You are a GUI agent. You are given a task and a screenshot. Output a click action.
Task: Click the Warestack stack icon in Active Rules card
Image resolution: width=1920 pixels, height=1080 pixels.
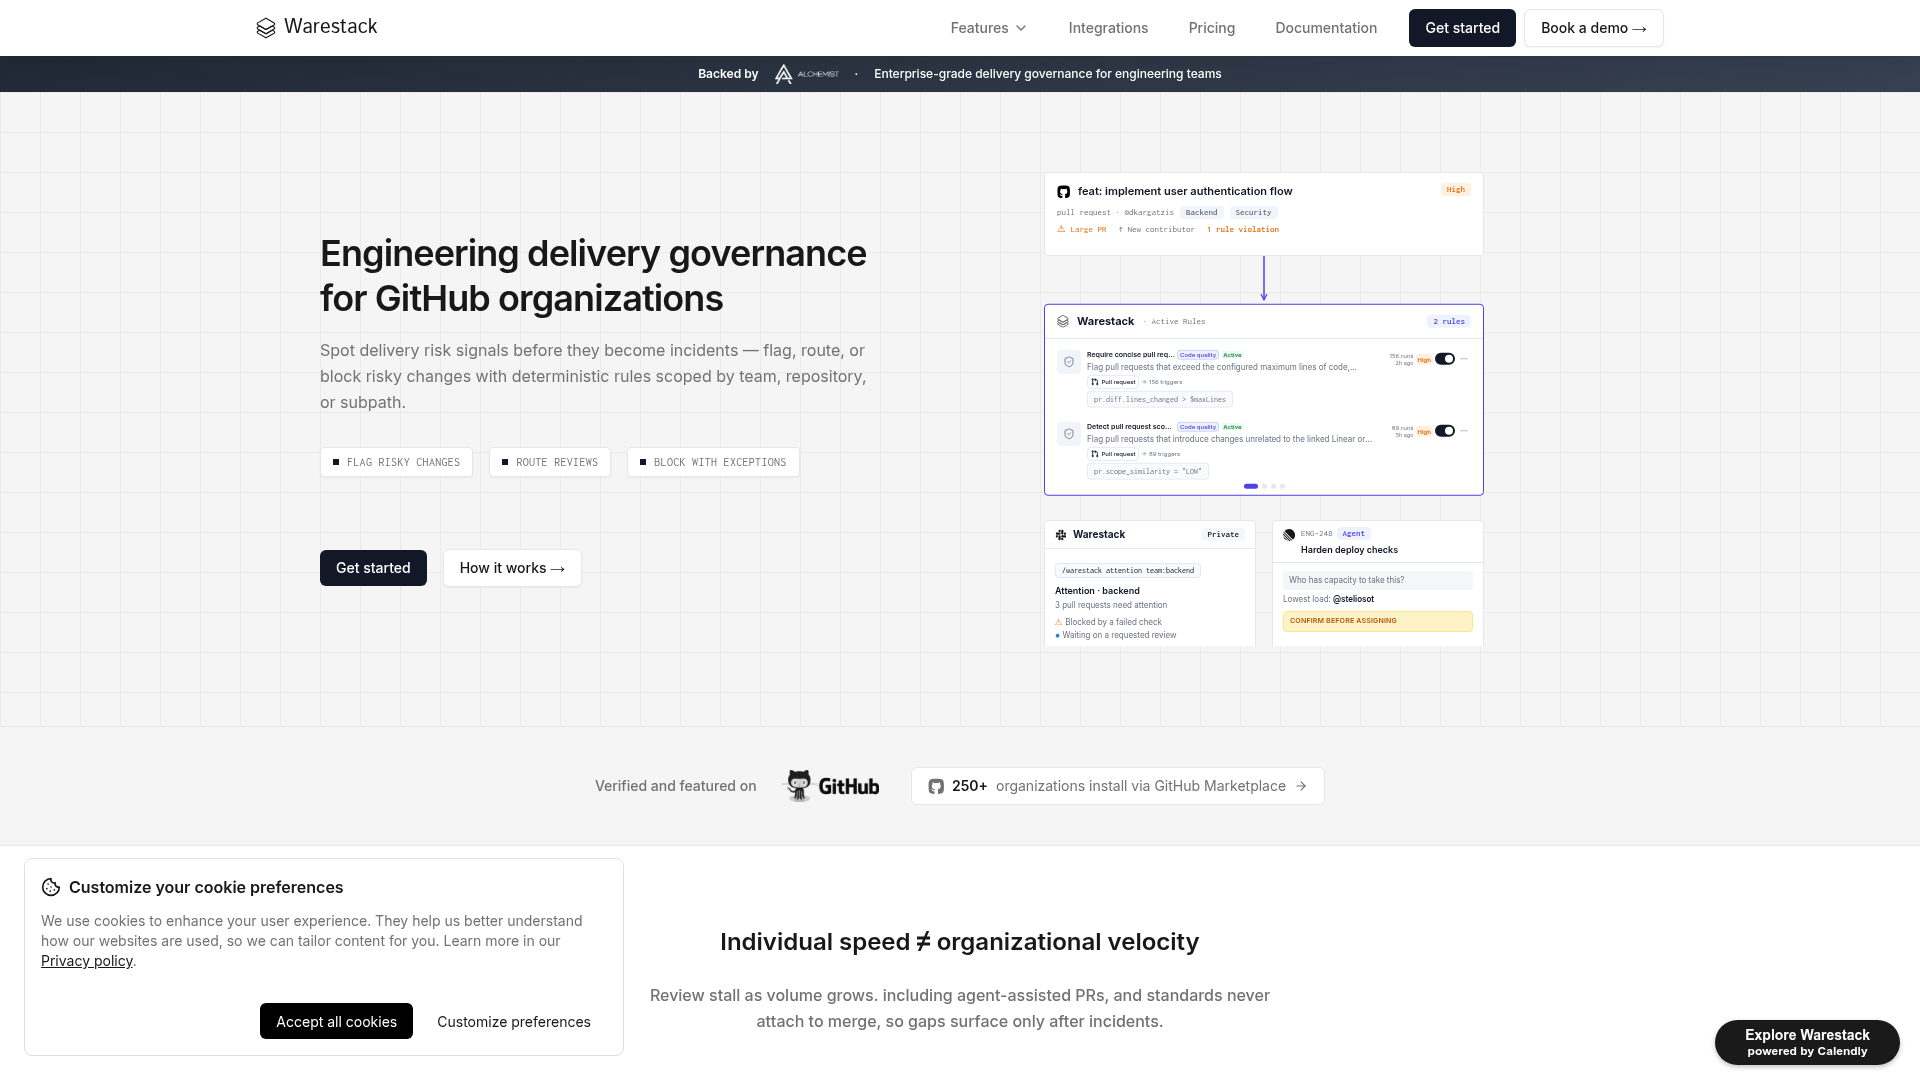(x=1063, y=322)
